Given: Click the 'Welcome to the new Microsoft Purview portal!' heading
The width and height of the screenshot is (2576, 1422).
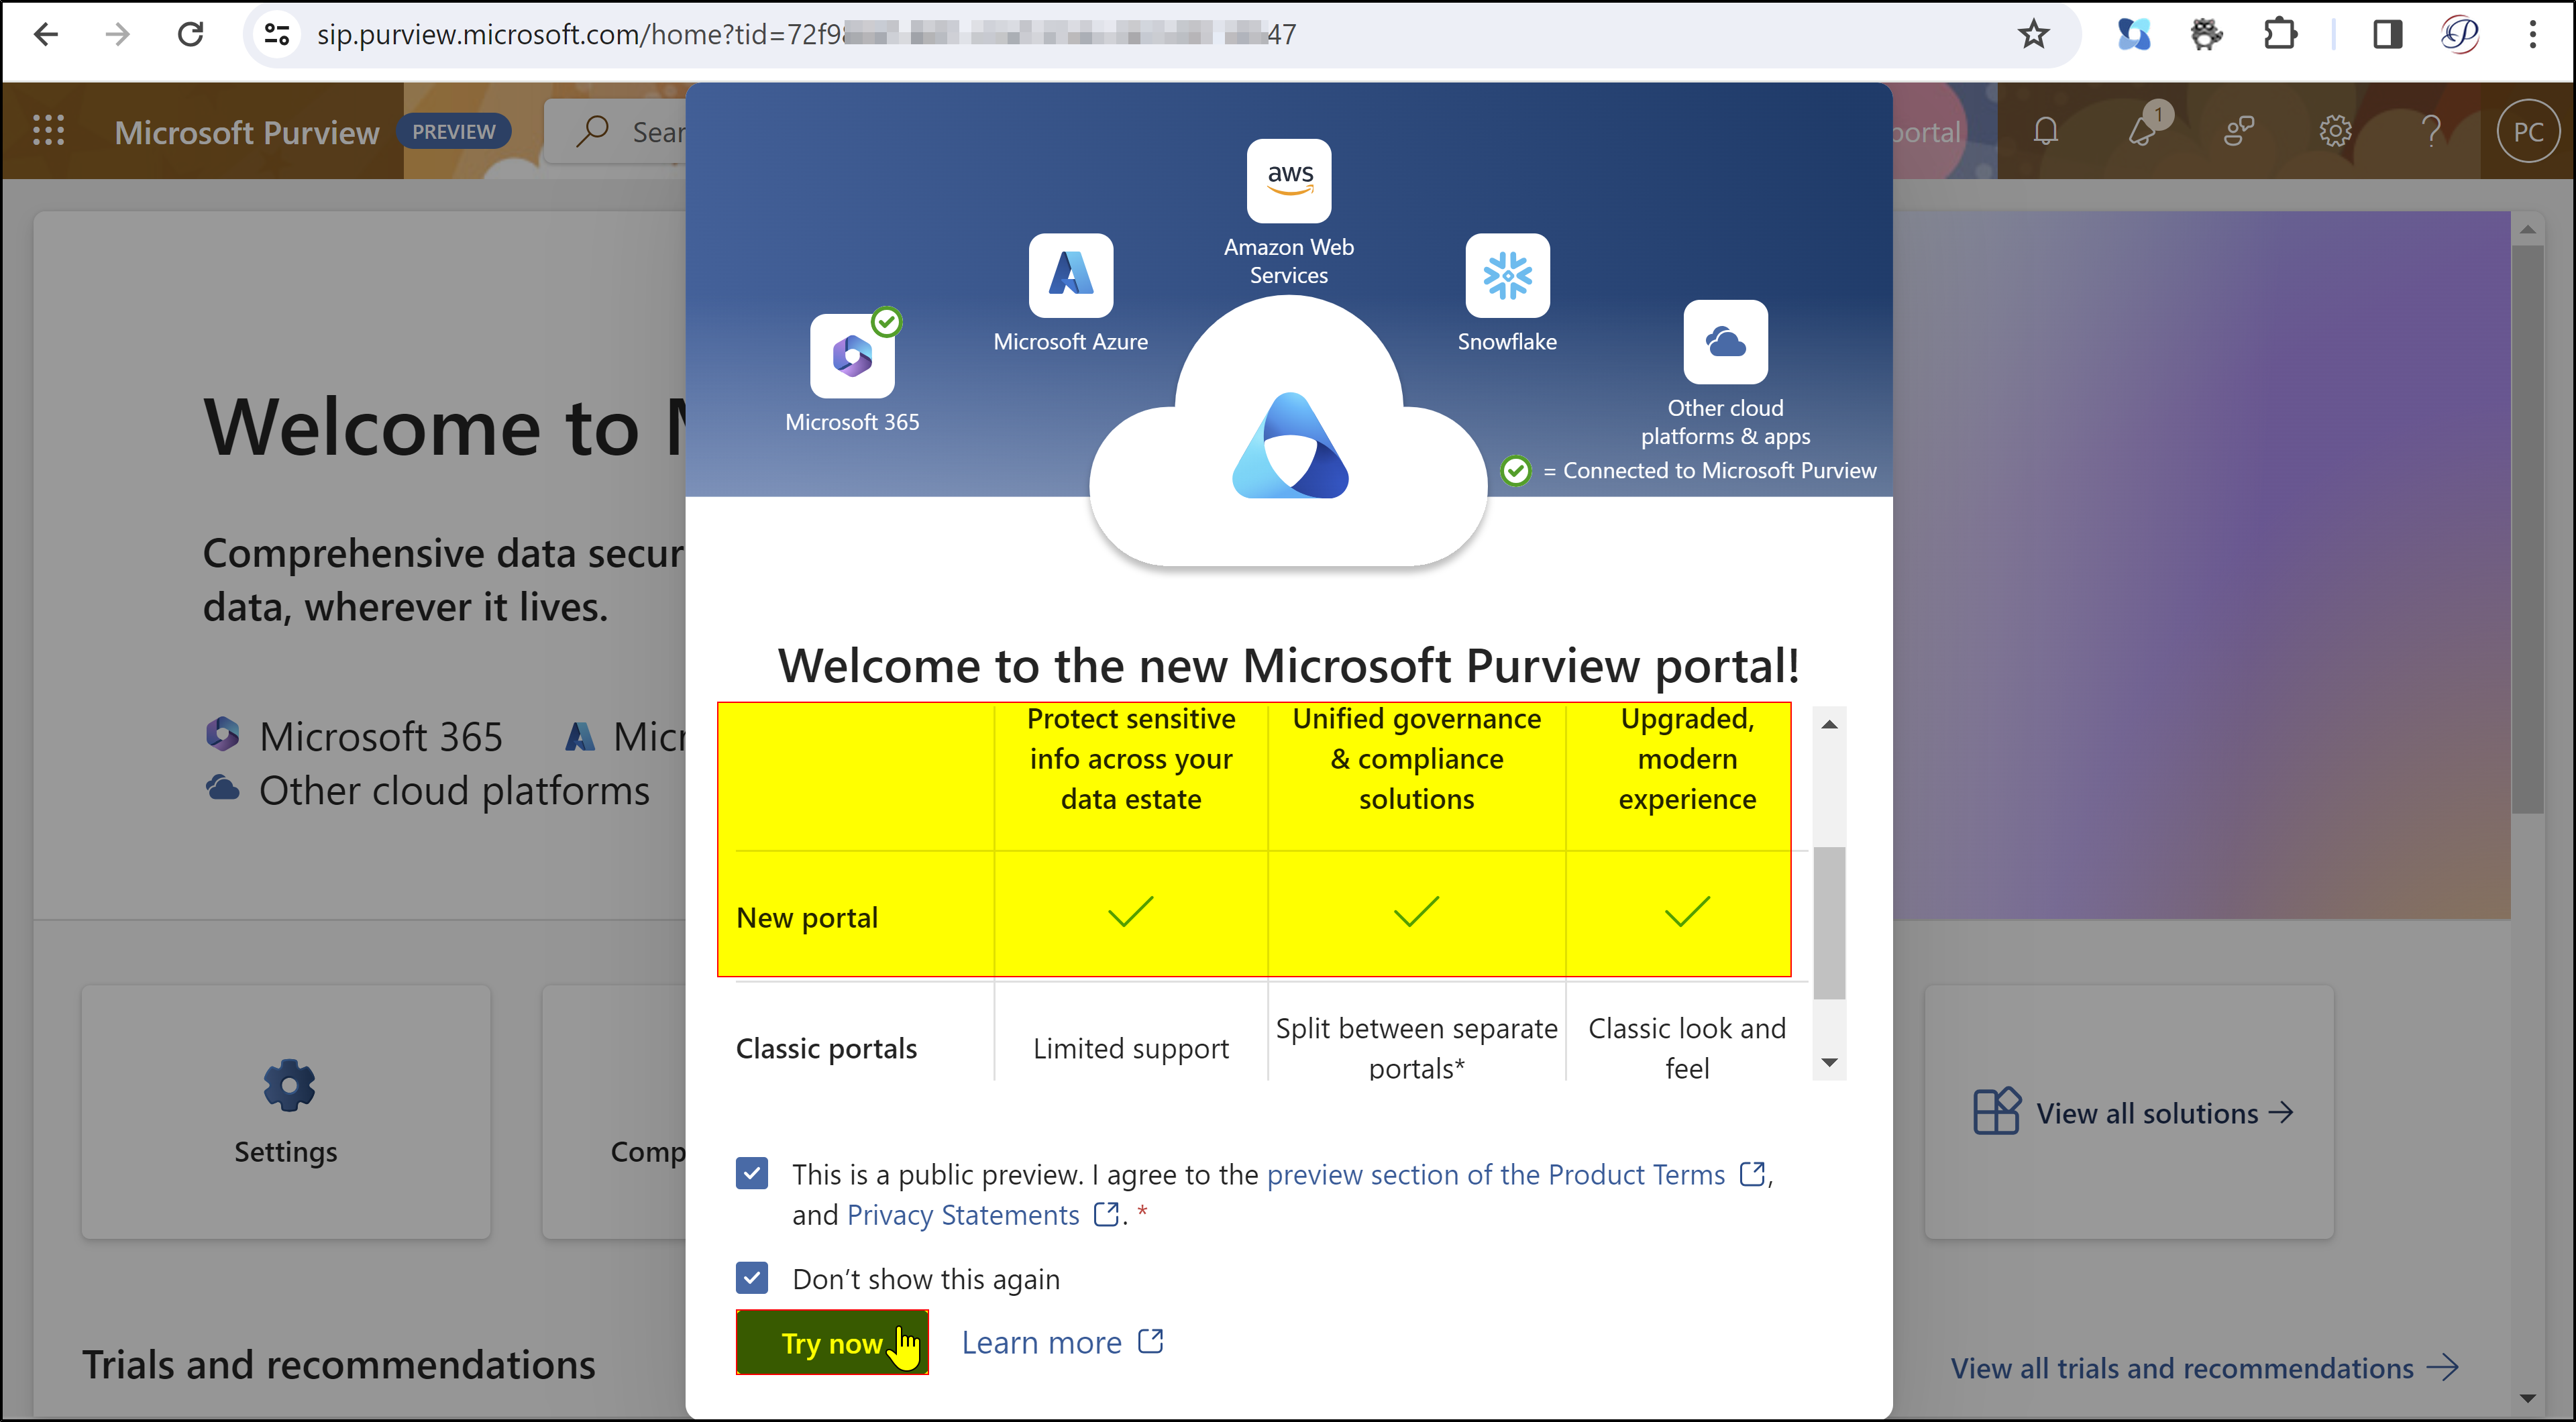Looking at the screenshot, I should pos(1289,665).
